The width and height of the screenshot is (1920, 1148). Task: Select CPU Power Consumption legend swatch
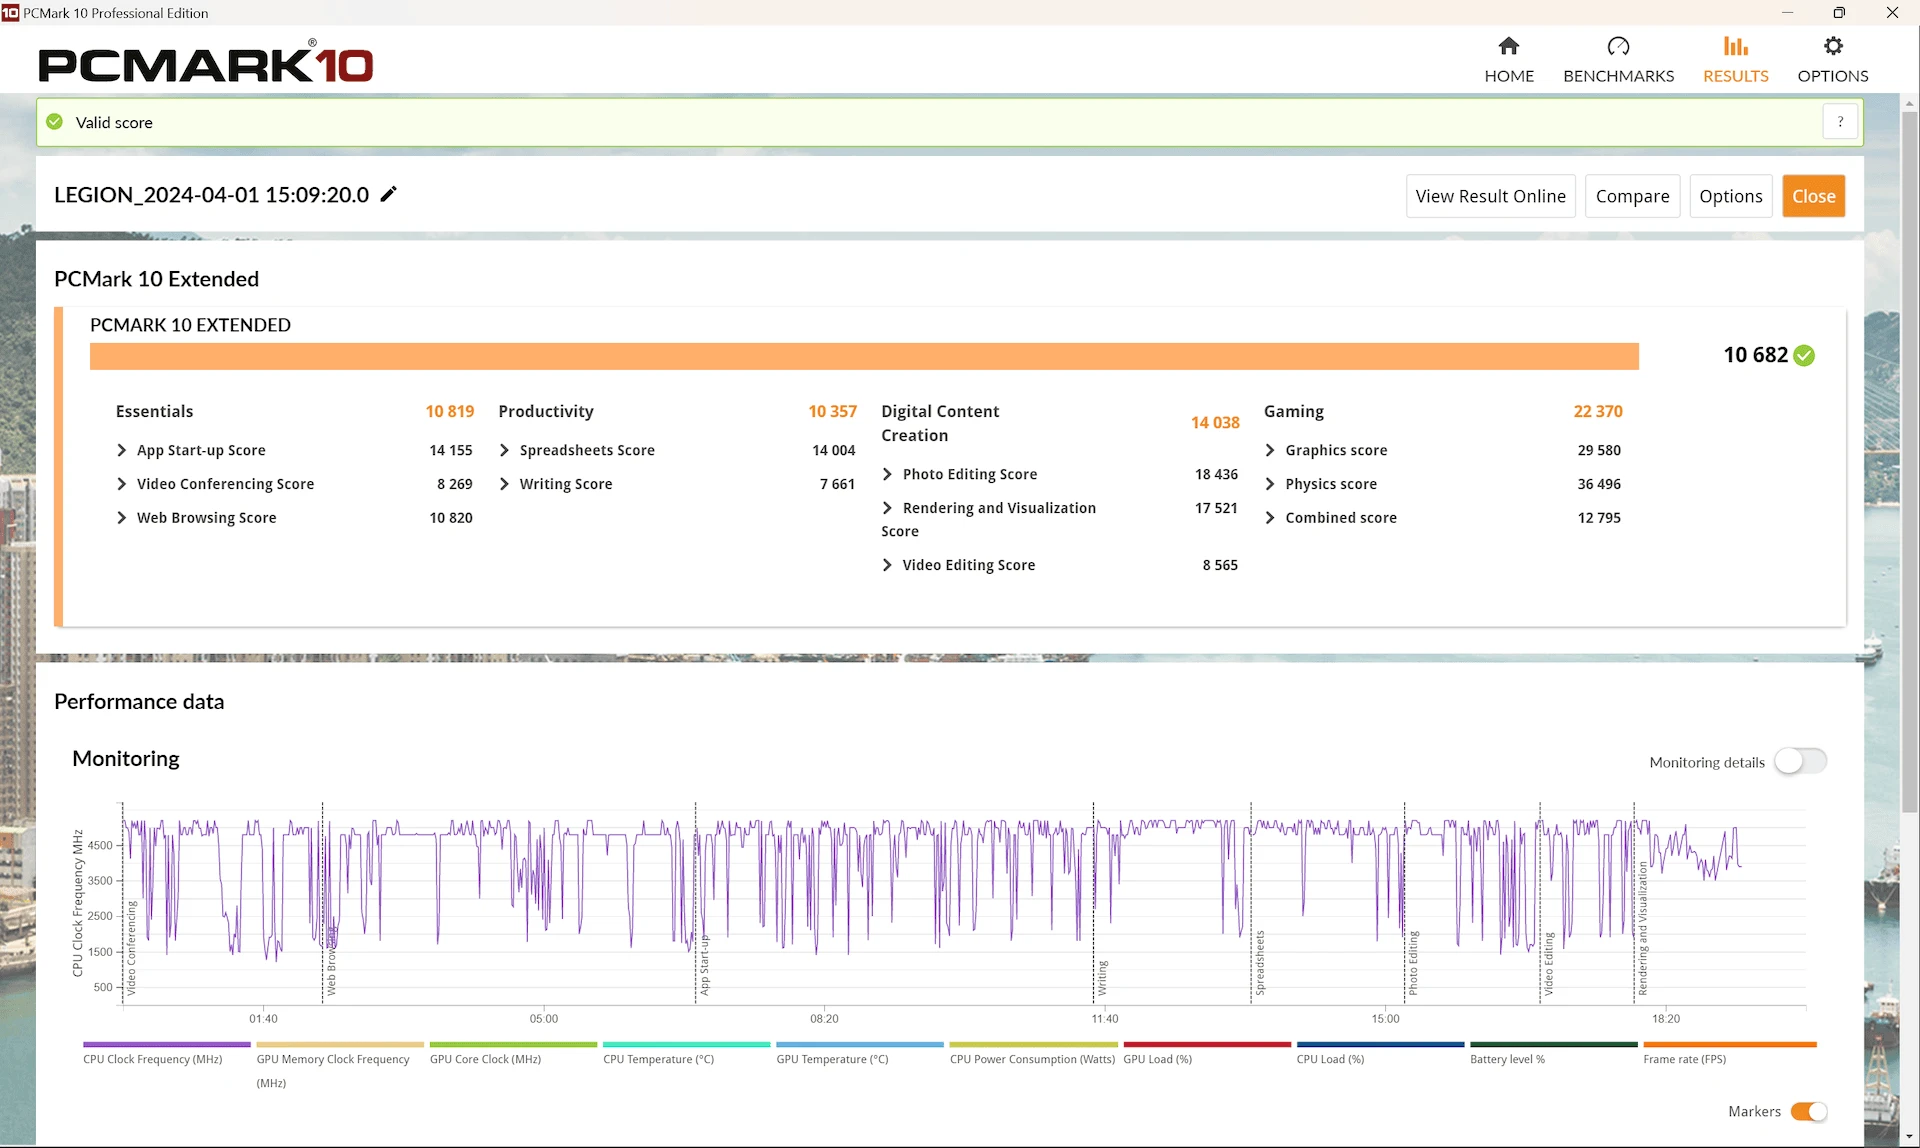click(x=1033, y=1044)
